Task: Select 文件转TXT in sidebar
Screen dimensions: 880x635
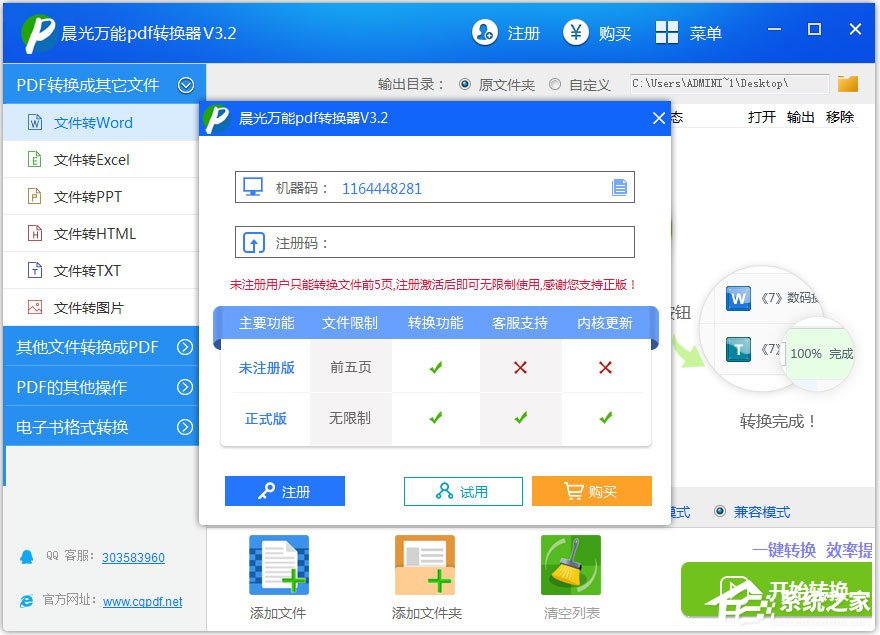Action: [x=101, y=271]
